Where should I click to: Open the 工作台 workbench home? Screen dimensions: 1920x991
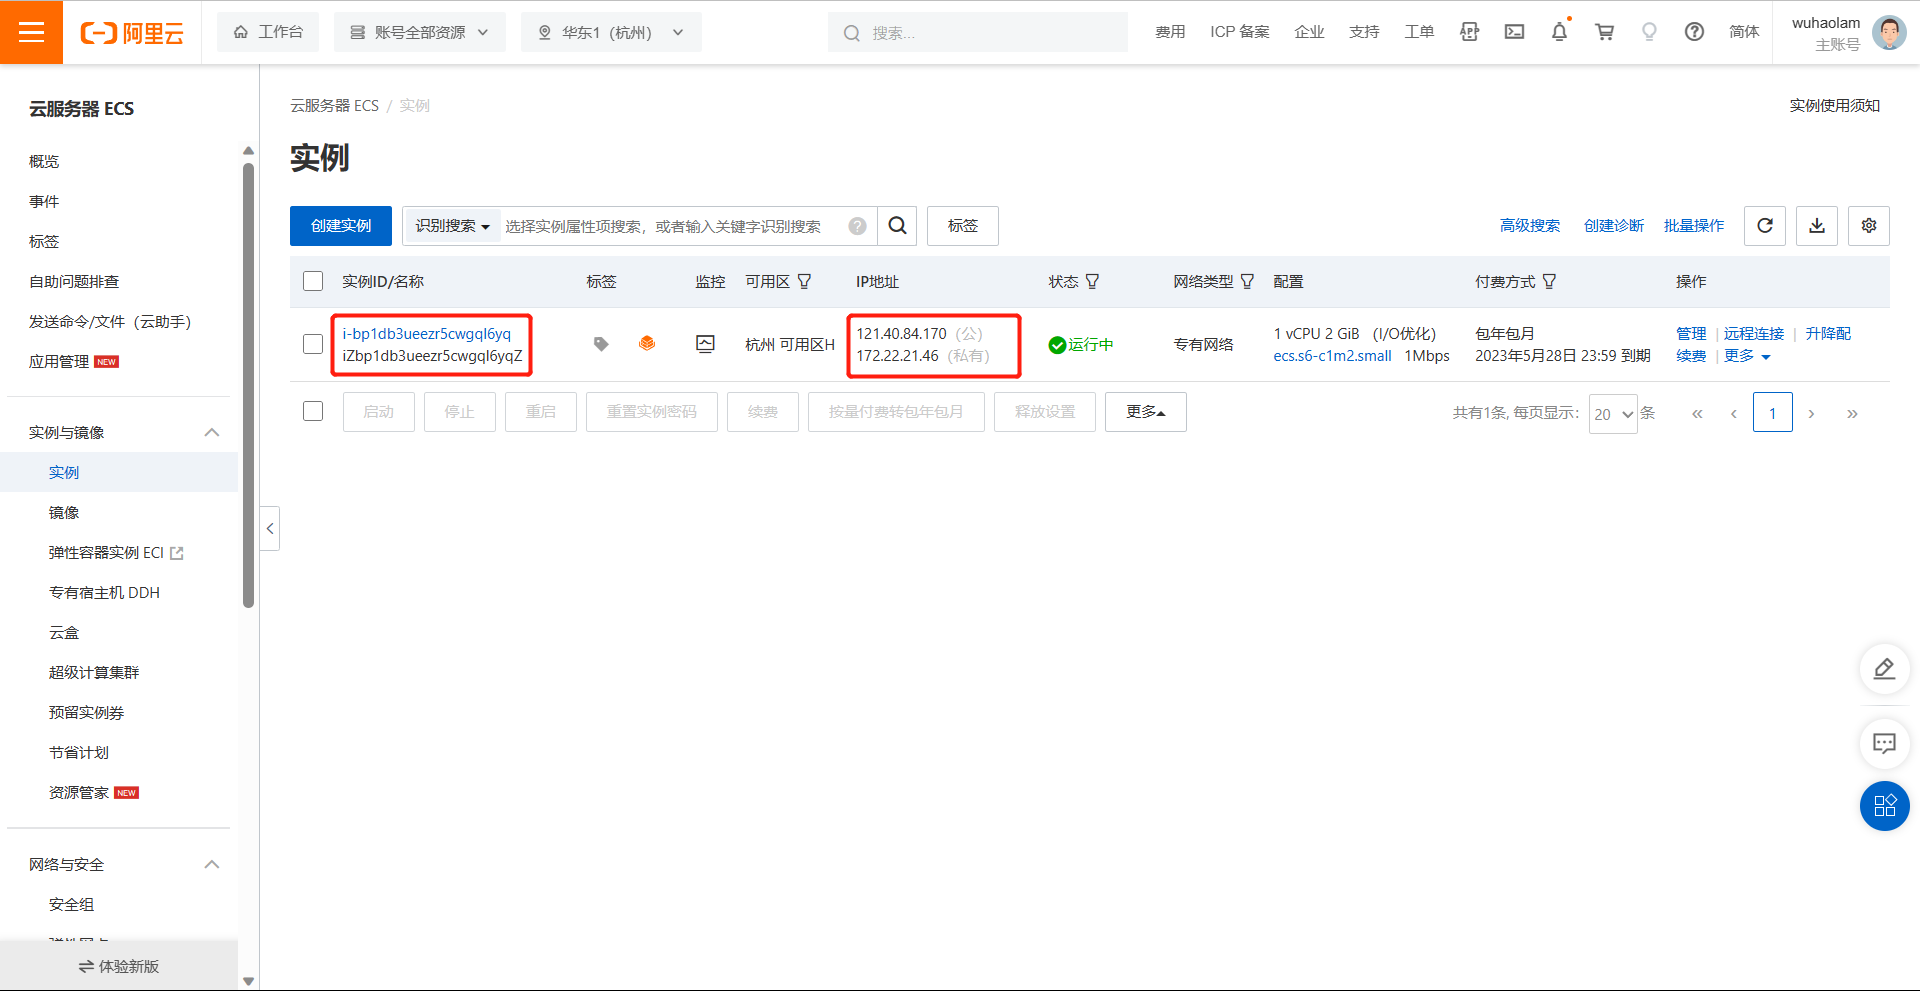268,32
